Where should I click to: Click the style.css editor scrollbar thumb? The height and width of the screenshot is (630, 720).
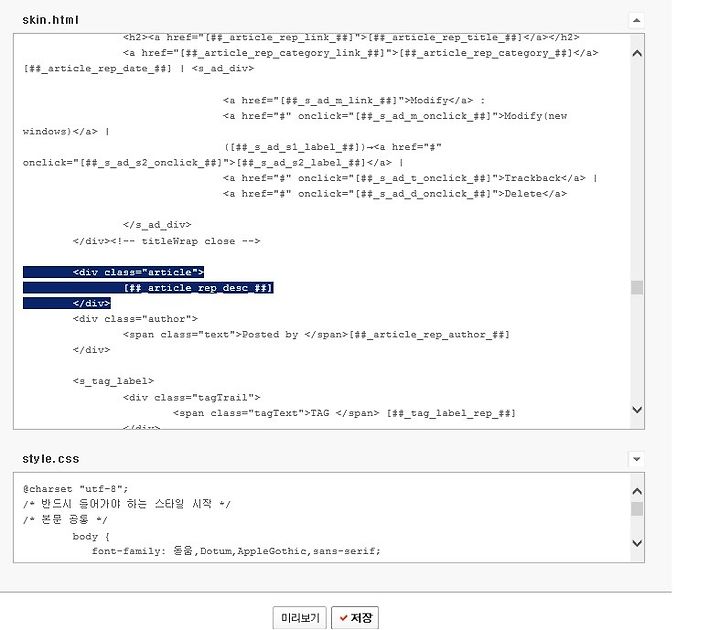tap(637, 509)
